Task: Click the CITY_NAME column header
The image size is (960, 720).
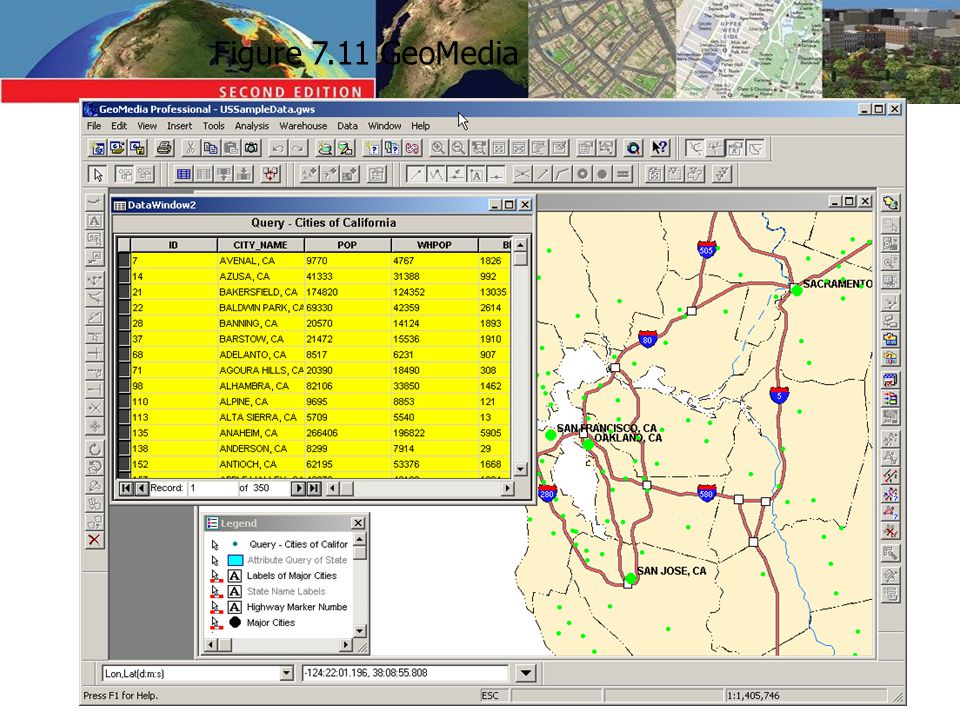Action: click(x=260, y=245)
